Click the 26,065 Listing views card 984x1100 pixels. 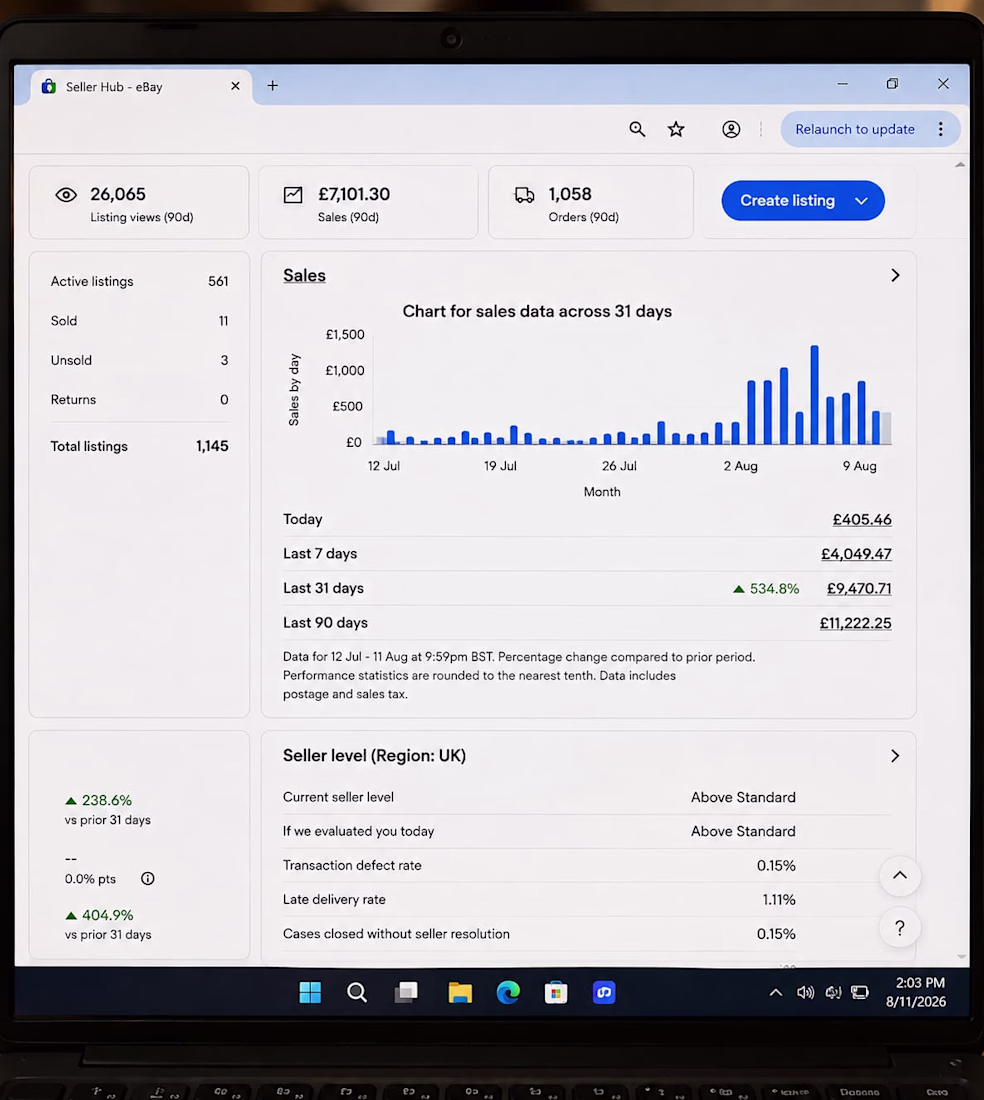(139, 203)
